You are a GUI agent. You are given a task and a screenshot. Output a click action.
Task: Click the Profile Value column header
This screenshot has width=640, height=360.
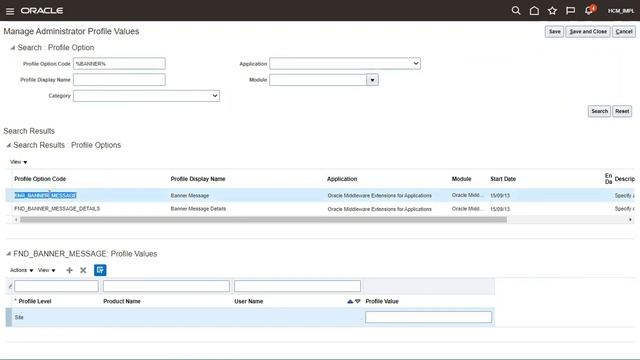tap(382, 301)
